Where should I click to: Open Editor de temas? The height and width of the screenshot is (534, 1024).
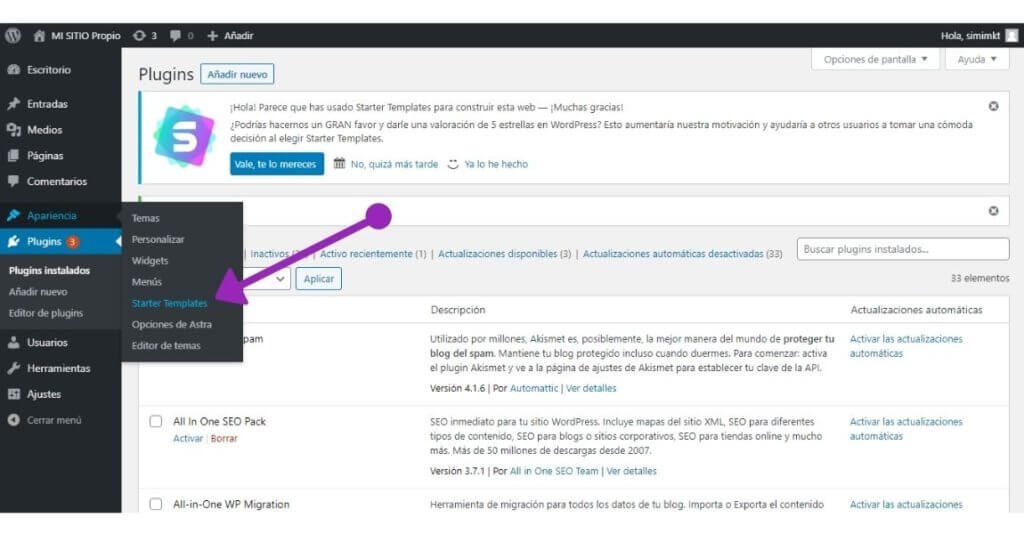tap(166, 346)
